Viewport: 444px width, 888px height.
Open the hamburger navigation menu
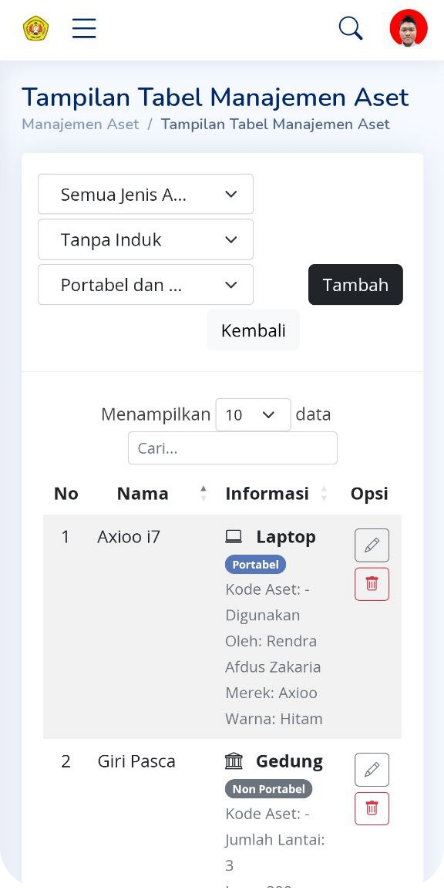[x=84, y=28]
